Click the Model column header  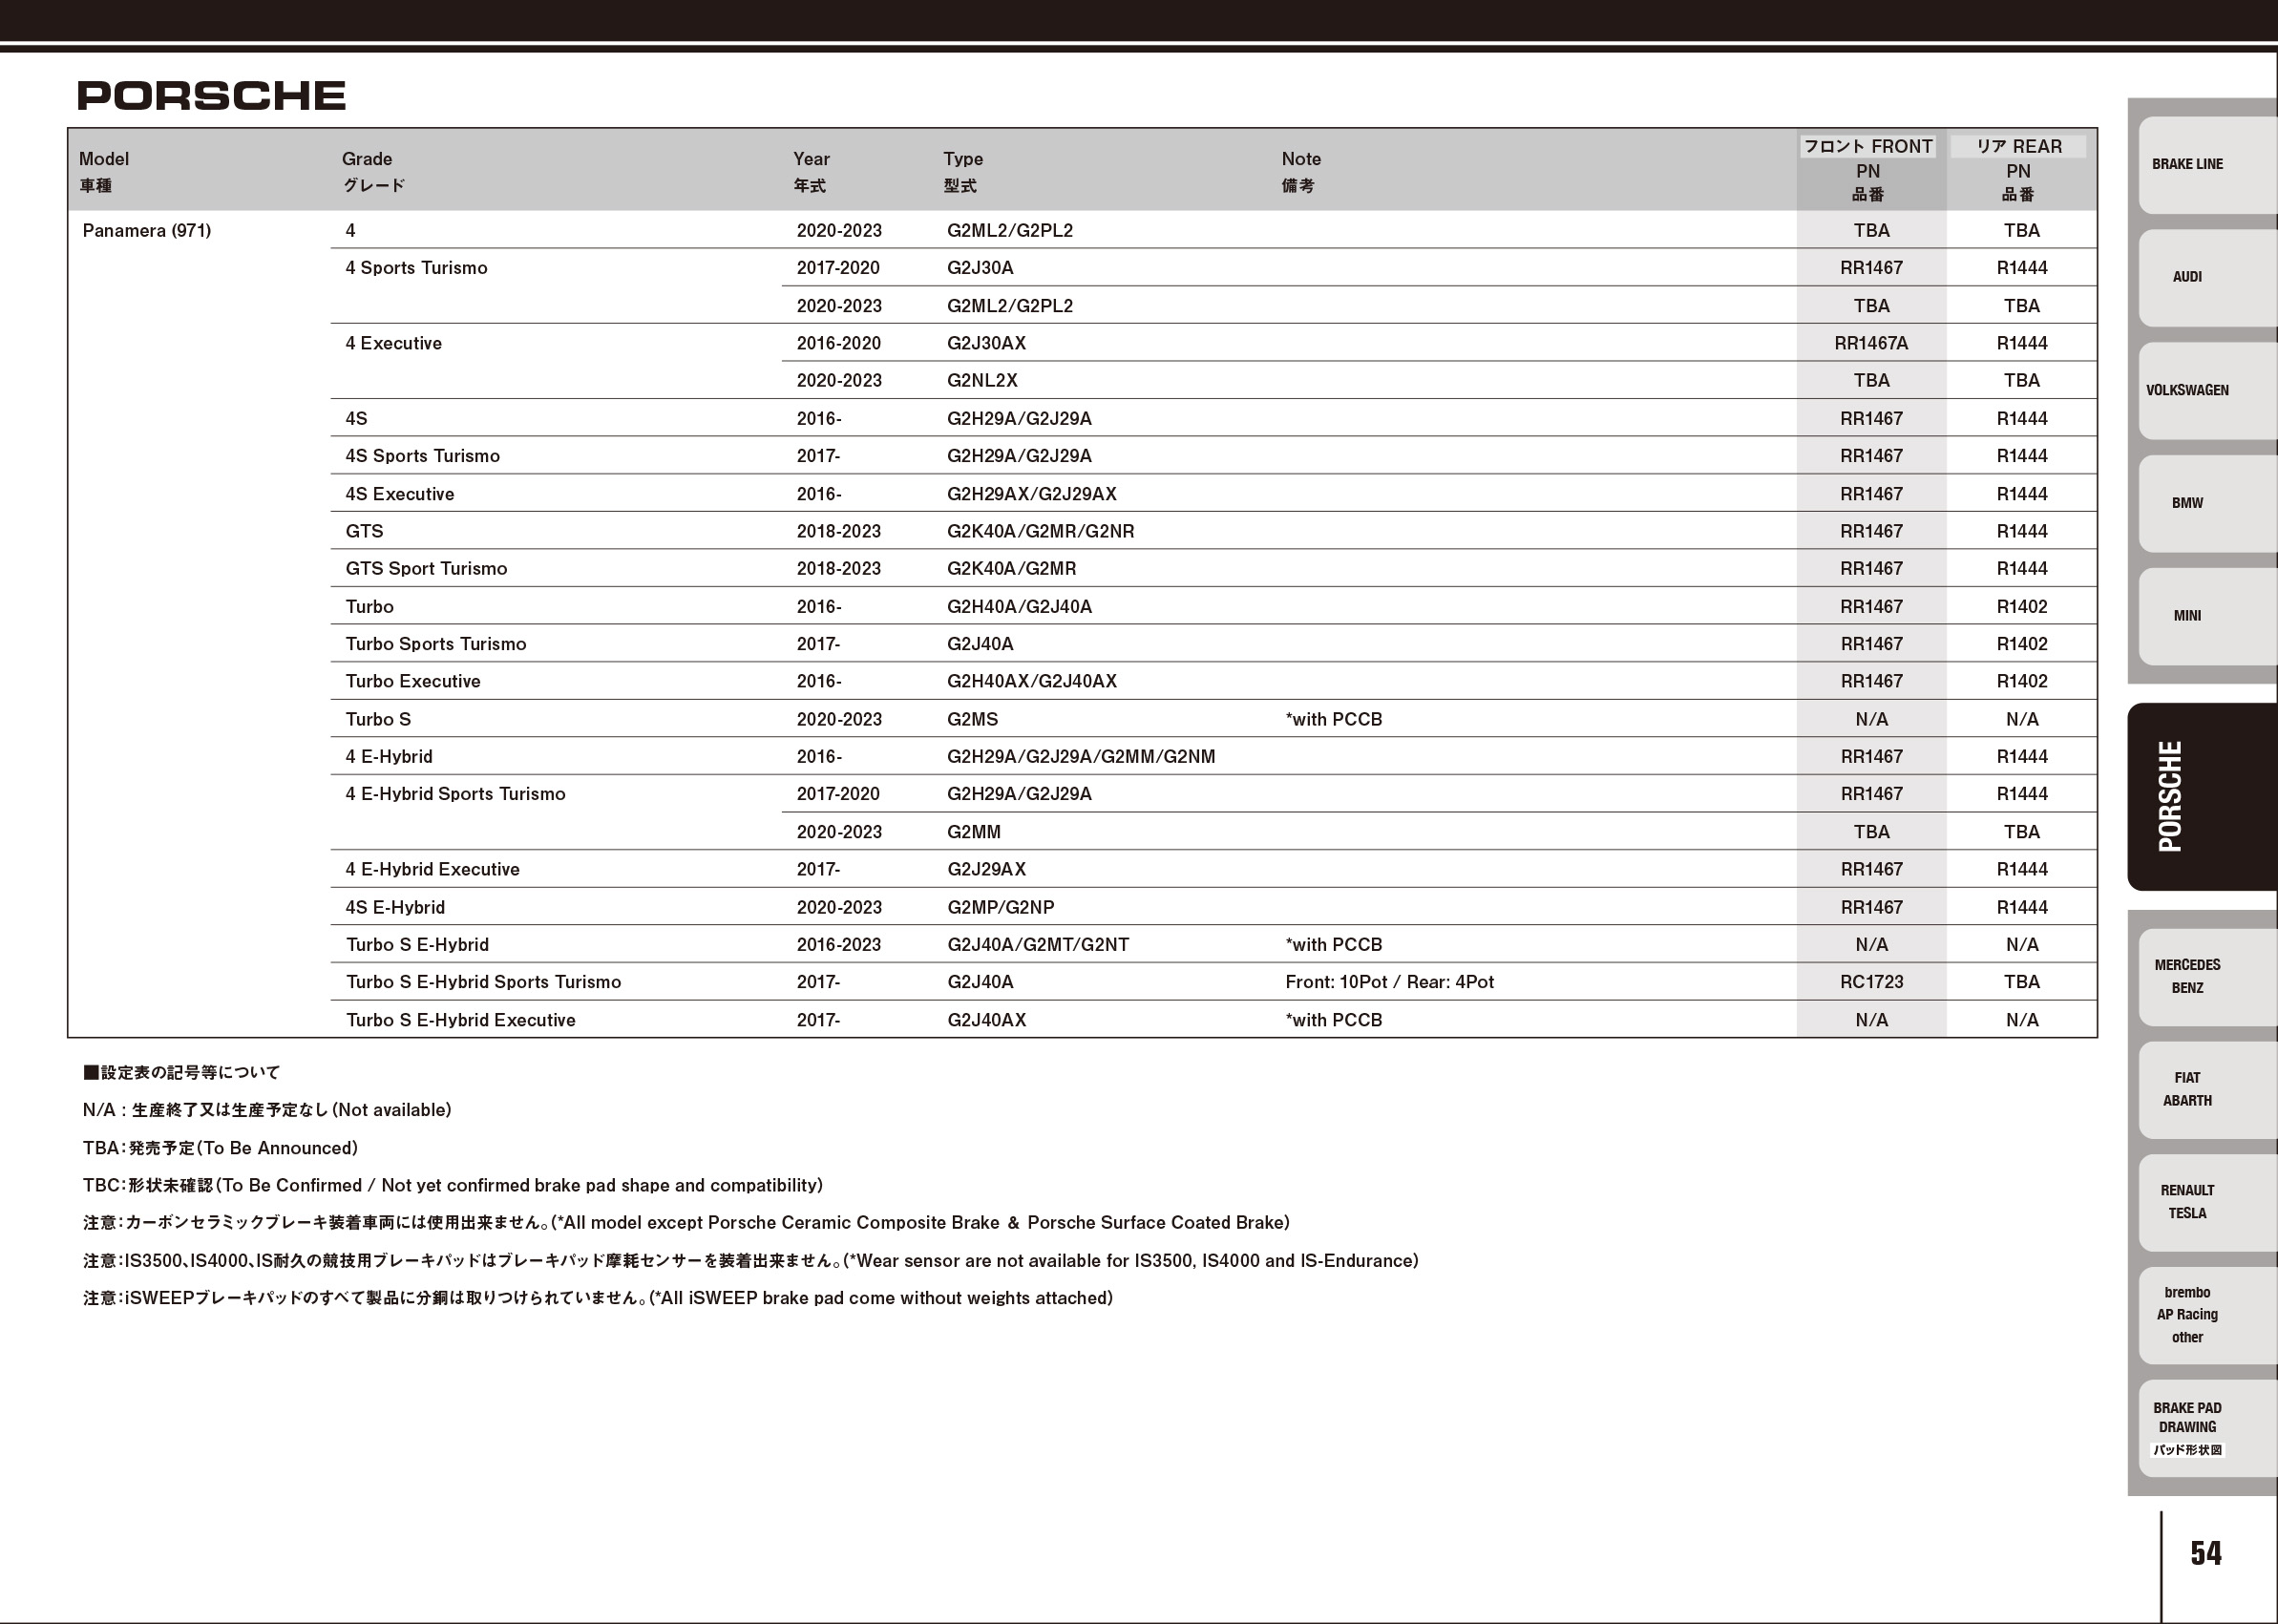(104, 171)
